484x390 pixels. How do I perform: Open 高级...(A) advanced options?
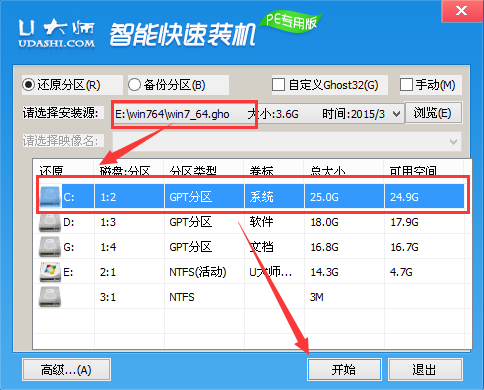(x=66, y=370)
